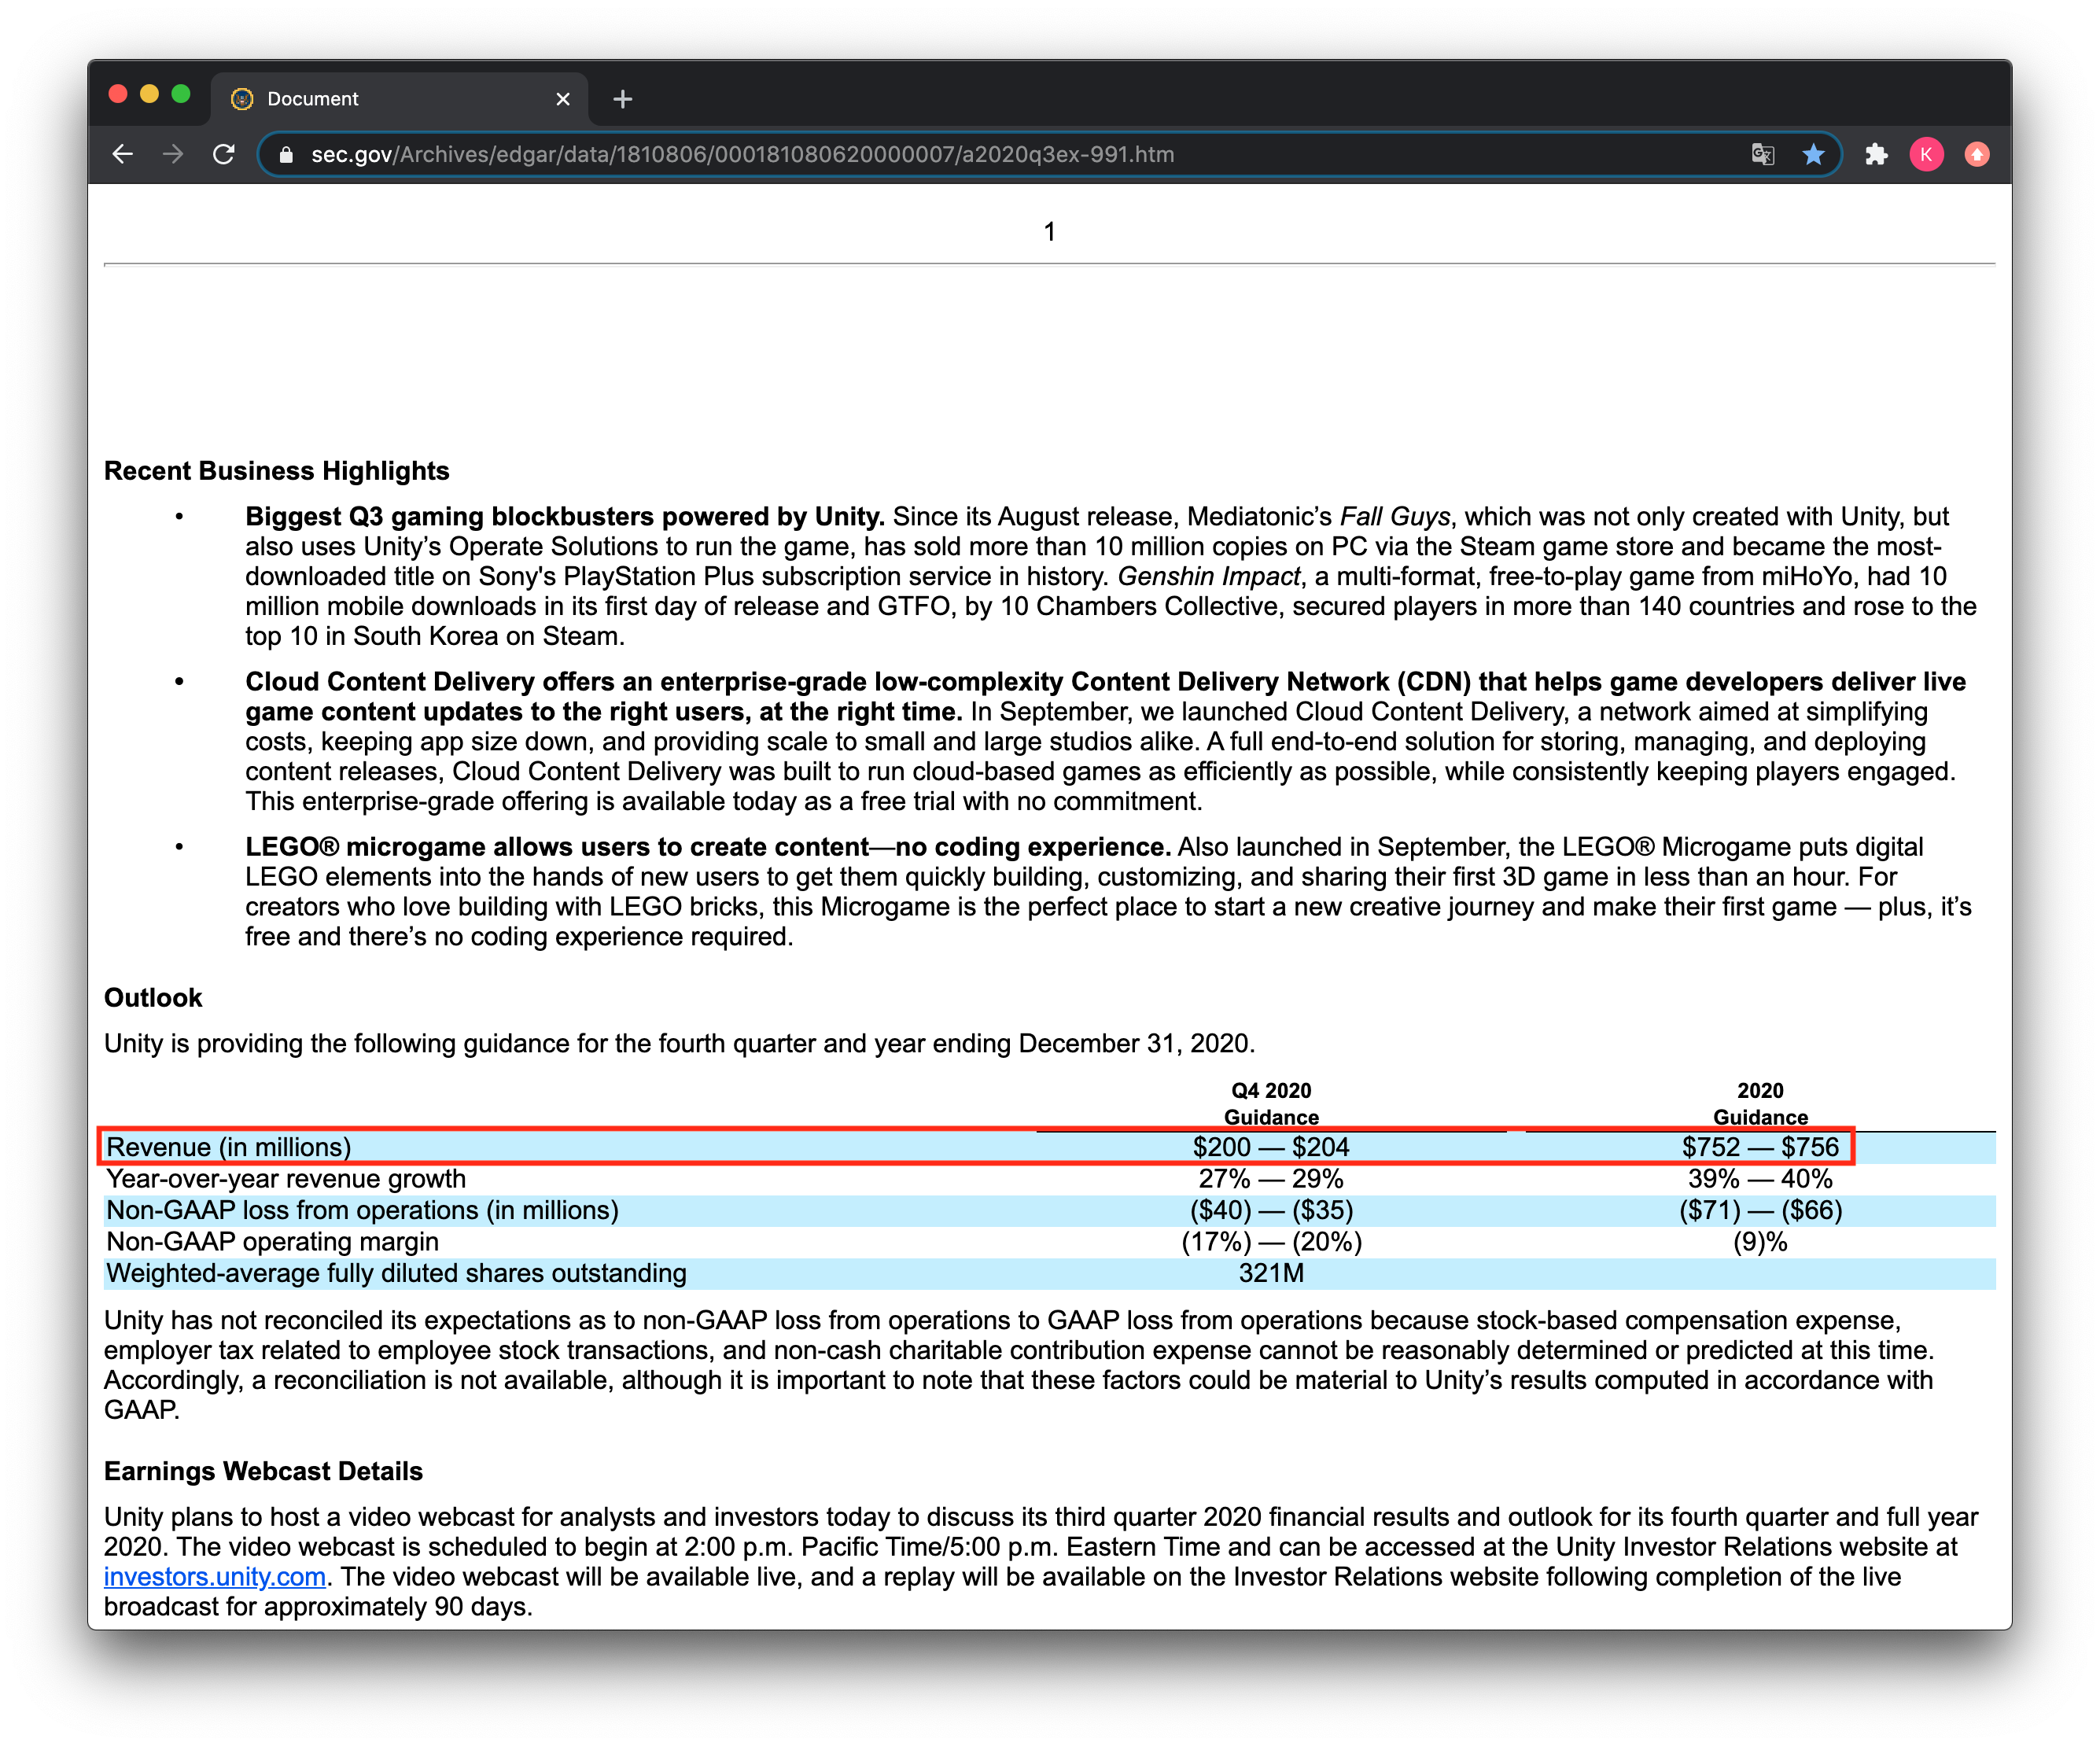Click the Q4 2020 Guidance column header
The width and height of the screenshot is (2100, 1746).
1271,1103
